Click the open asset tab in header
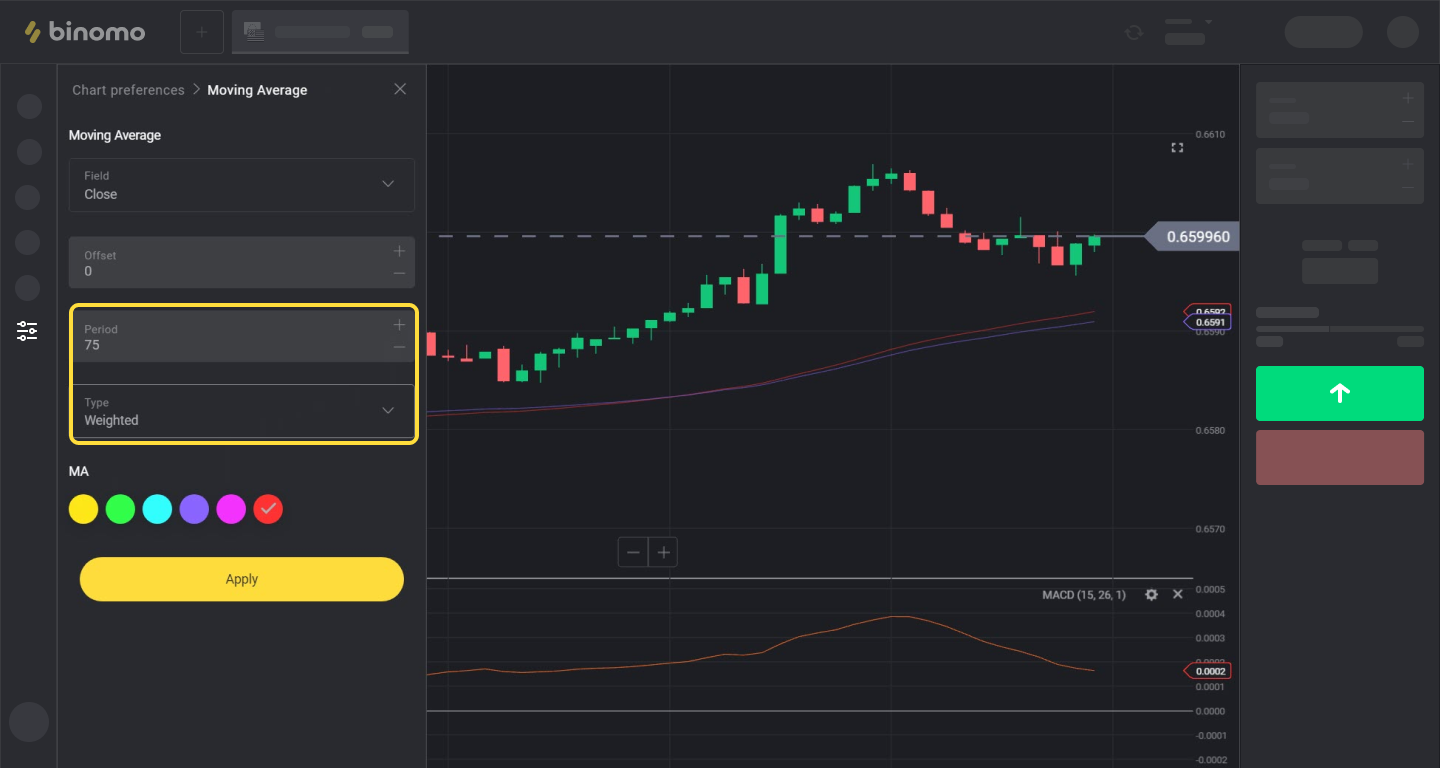 point(320,32)
